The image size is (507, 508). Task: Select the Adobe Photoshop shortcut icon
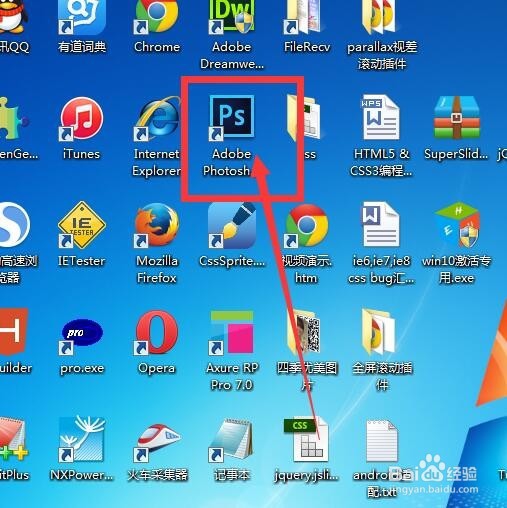coord(232,117)
